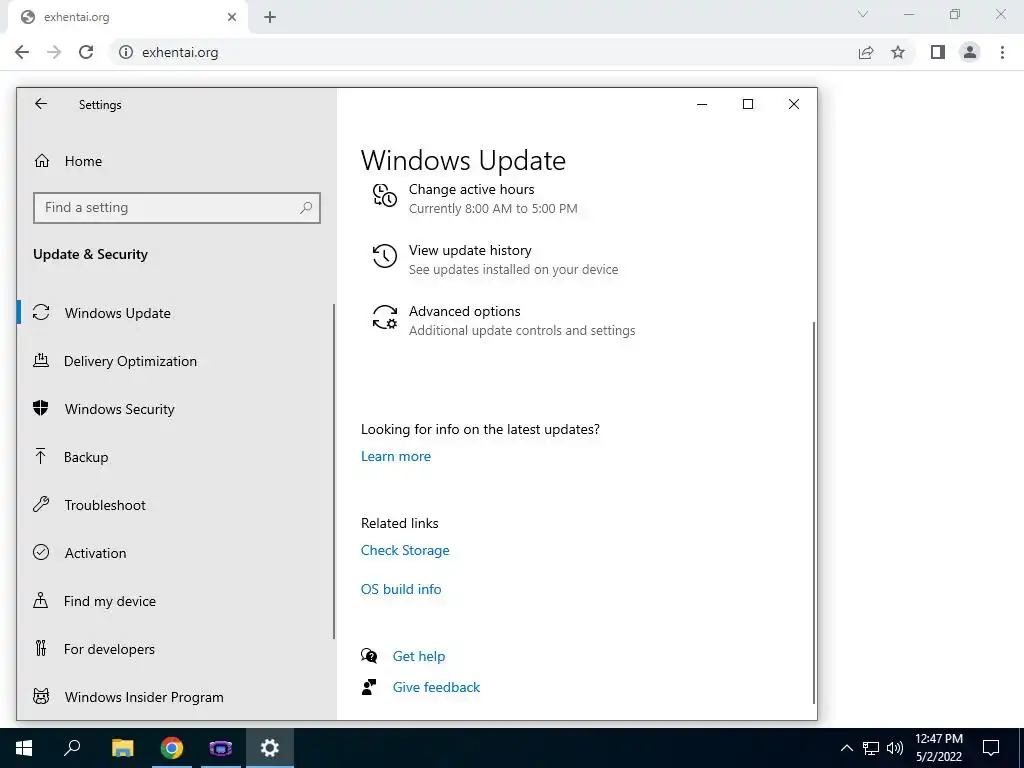Click the Backup upload arrow icon
Viewport: 1024px width, 768px height.
[40, 456]
